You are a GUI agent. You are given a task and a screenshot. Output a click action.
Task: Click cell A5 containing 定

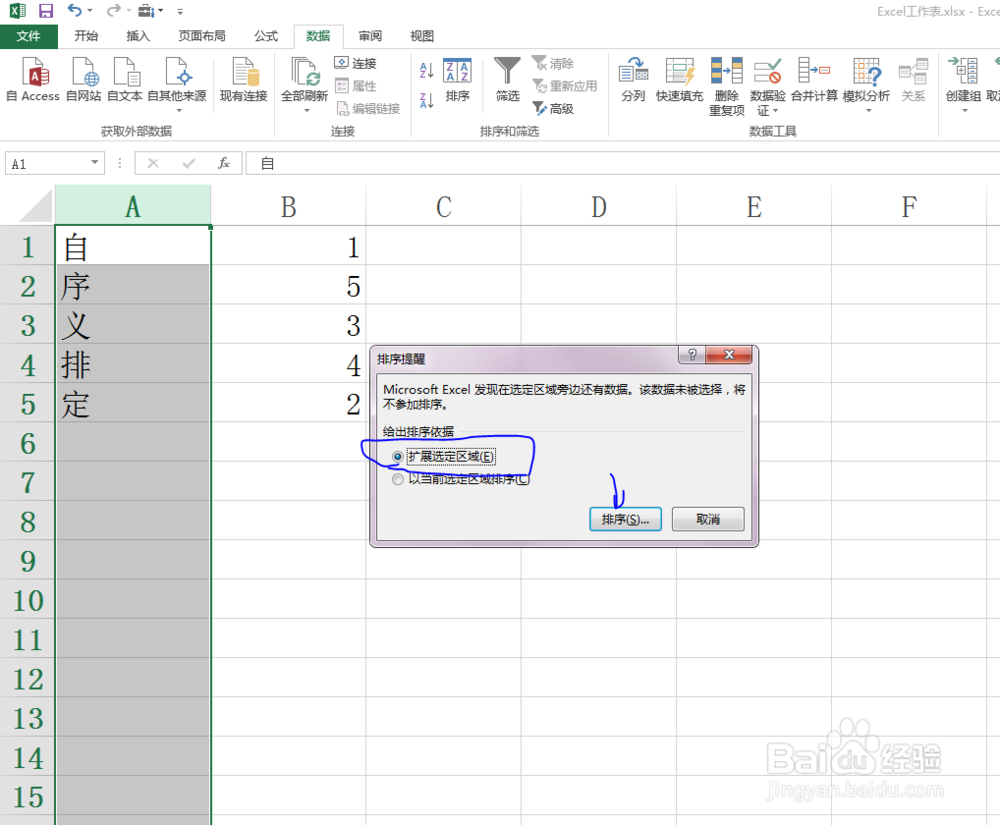133,403
